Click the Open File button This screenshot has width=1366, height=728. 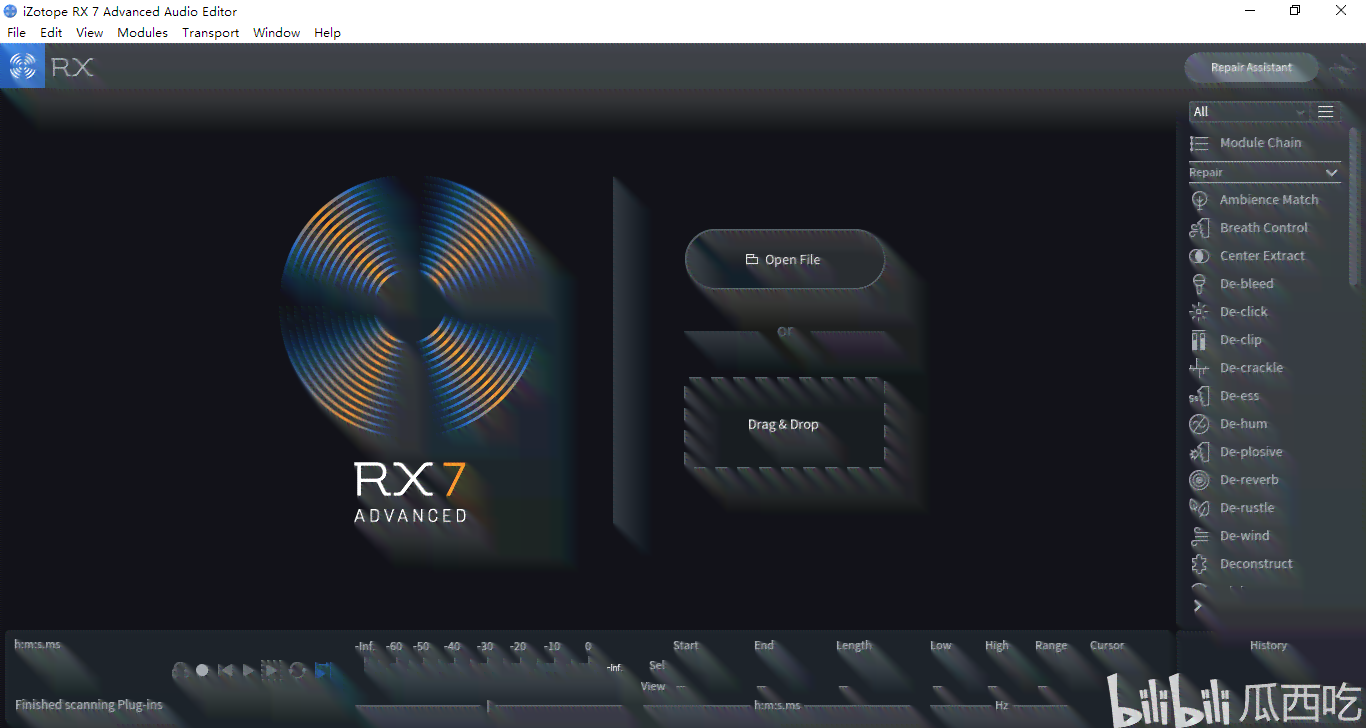coord(785,260)
